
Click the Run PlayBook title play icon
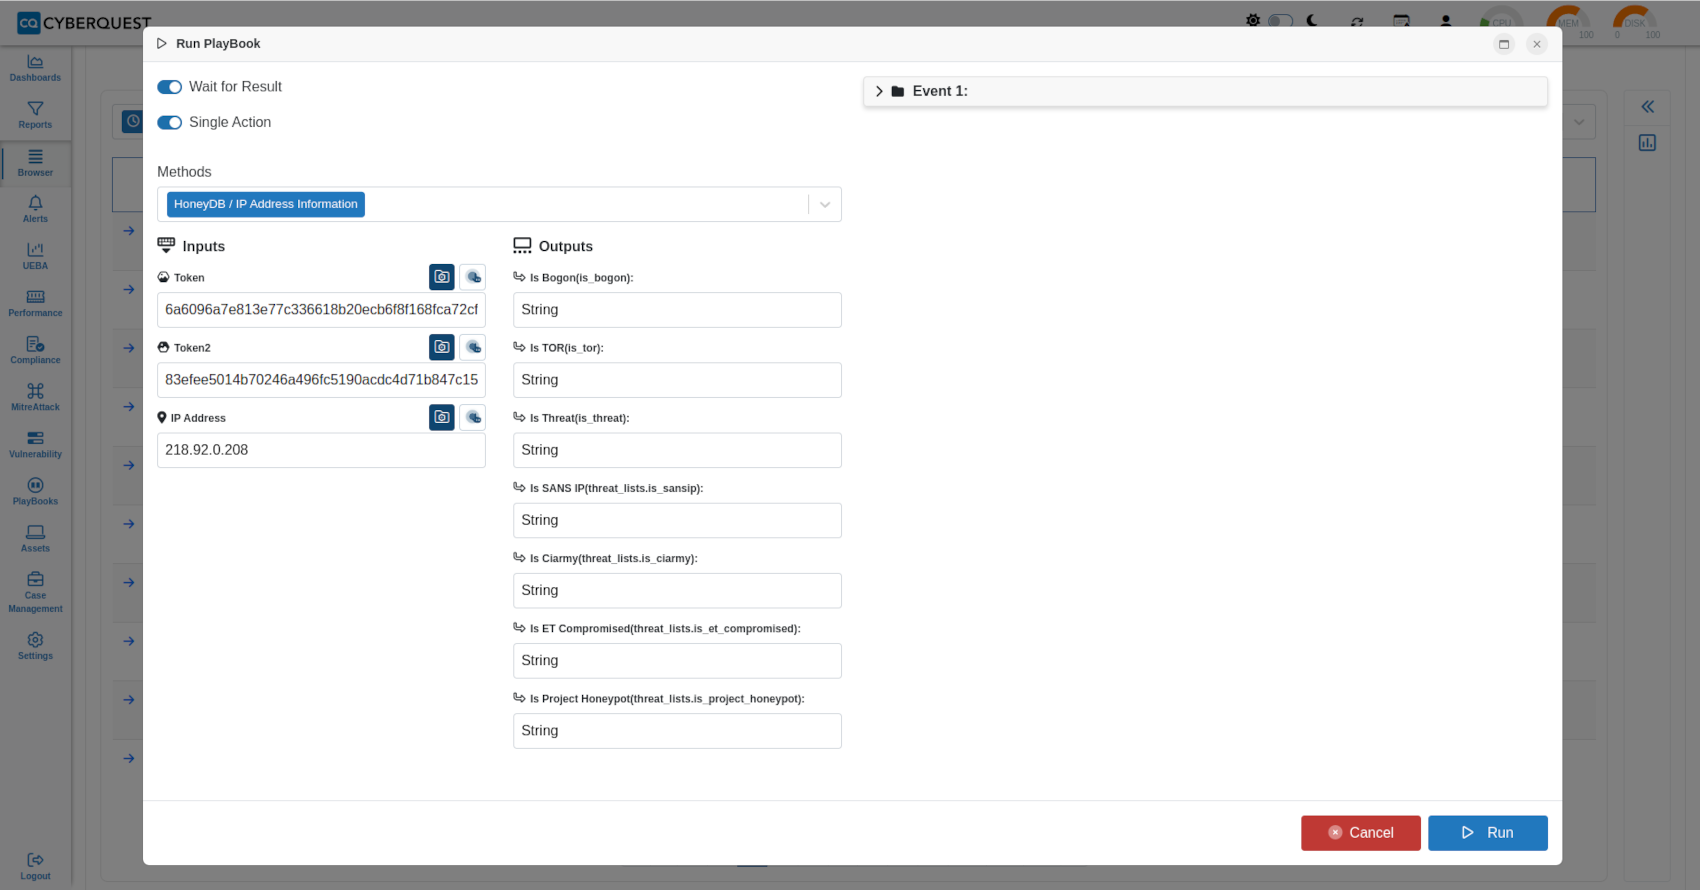click(162, 44)
